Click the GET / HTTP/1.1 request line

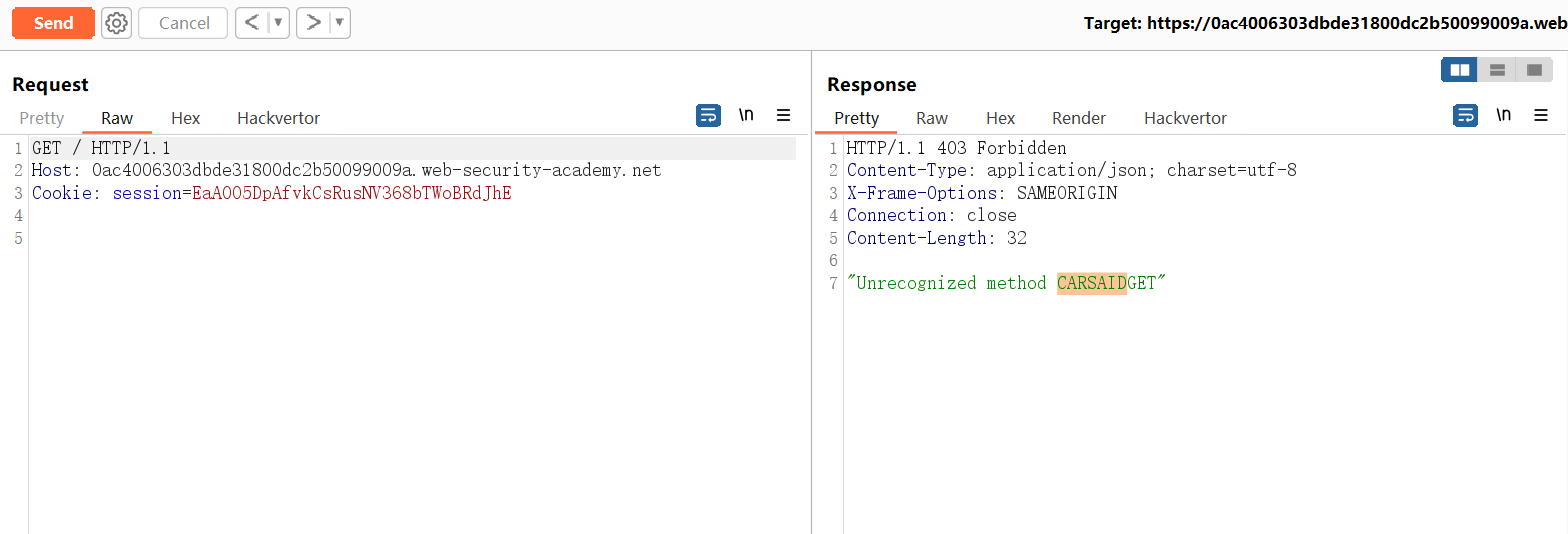pos(101,148)
